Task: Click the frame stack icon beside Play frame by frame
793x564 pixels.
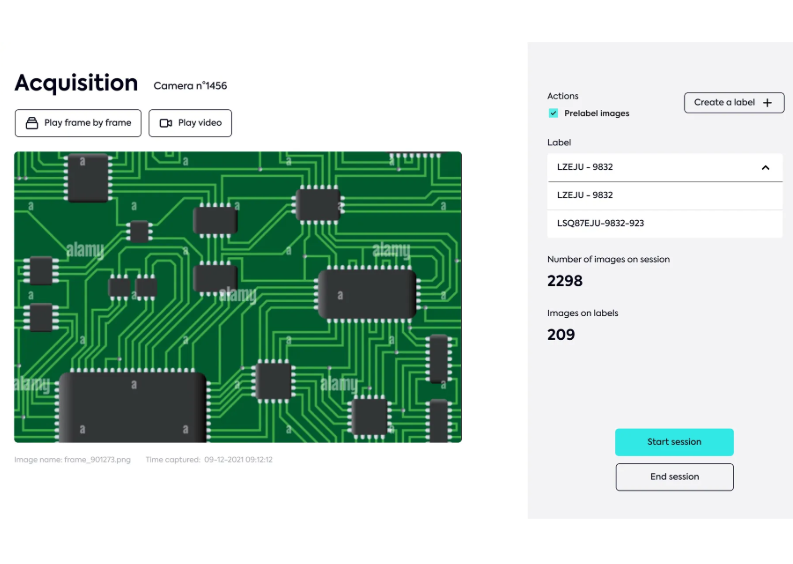Action: 32,123
